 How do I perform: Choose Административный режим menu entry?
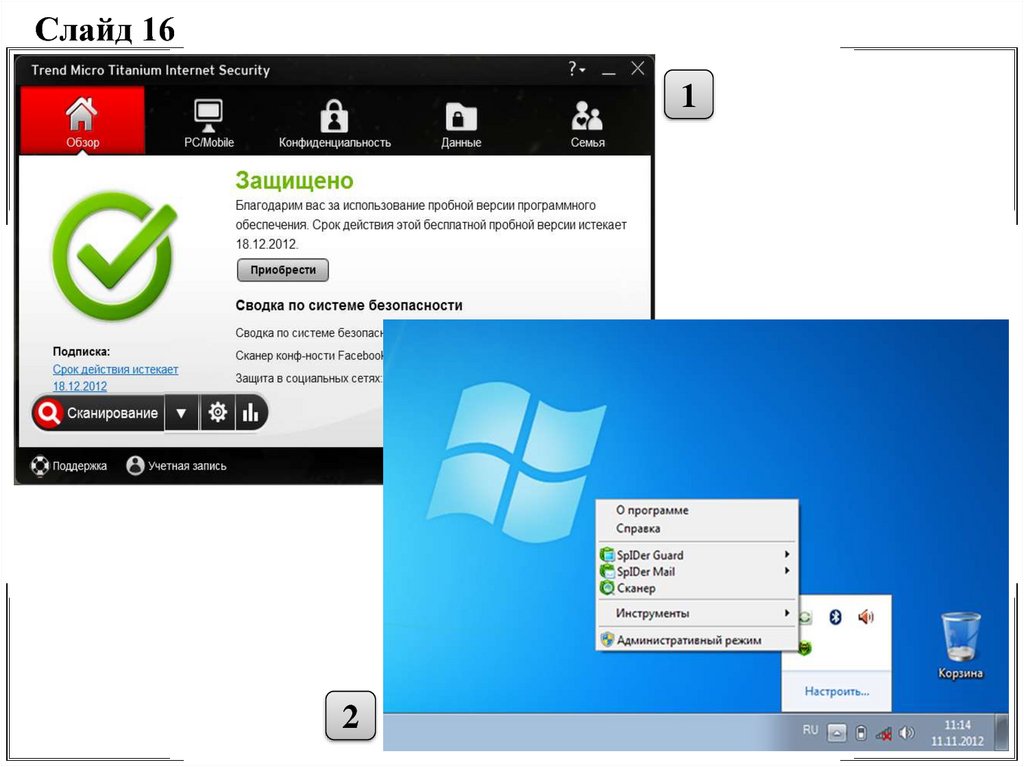(688, 640)
